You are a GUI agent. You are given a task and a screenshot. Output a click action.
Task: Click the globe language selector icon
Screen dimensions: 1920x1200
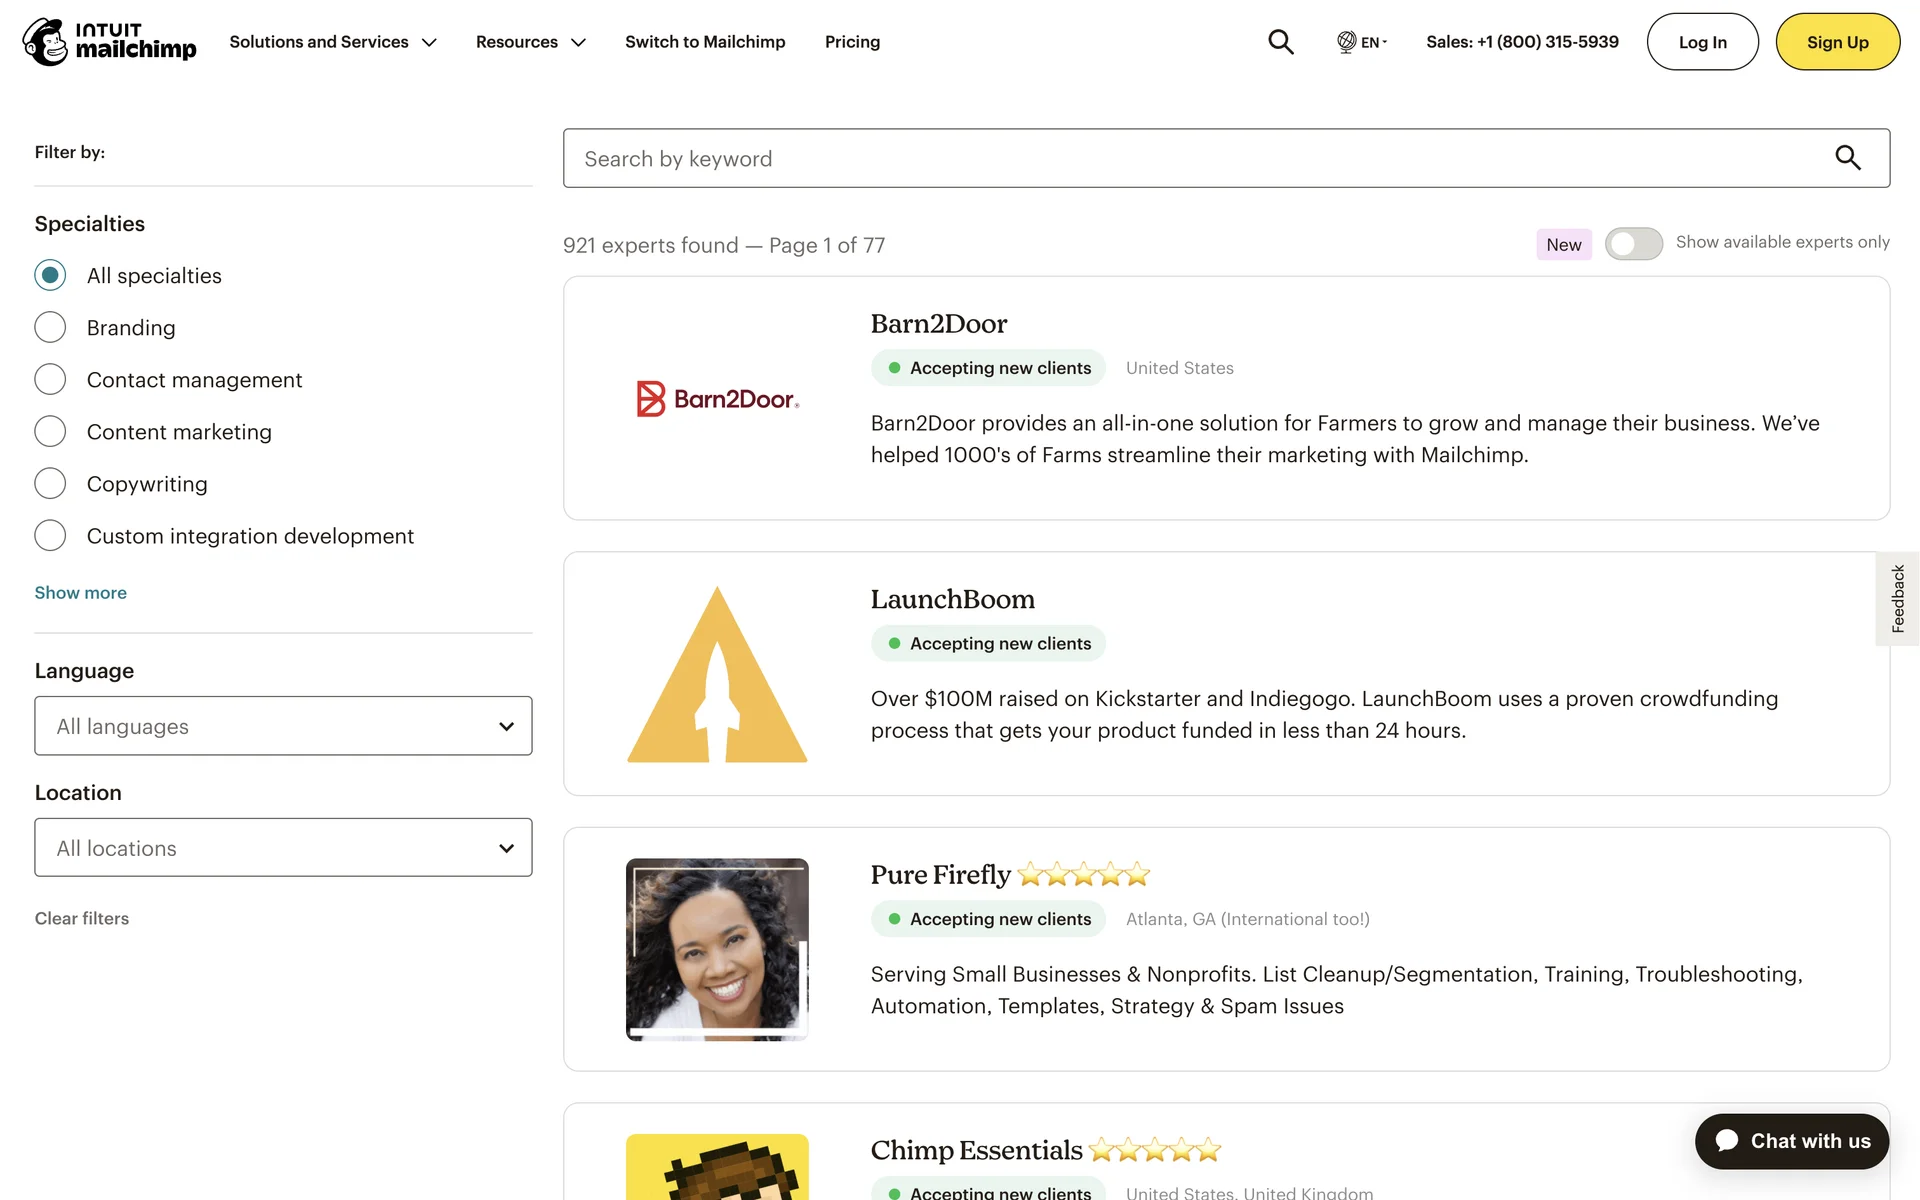1347,42
